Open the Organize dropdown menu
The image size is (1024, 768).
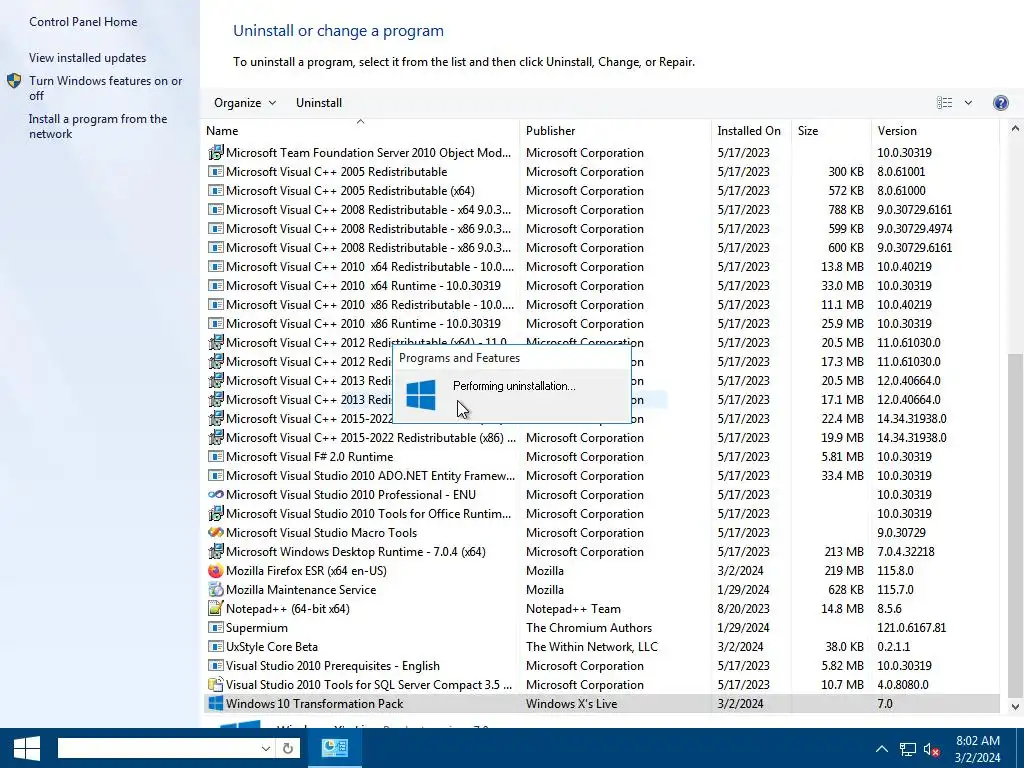(245, 103)
